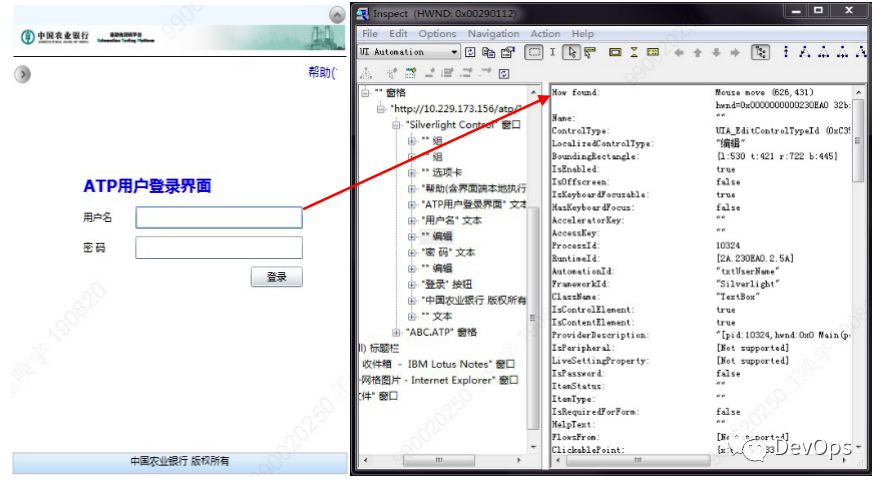Image resolution: width=880 pixels, height=488 pixels.
Task: Click the BoundingRectangle property label
Action: (595, 156)
